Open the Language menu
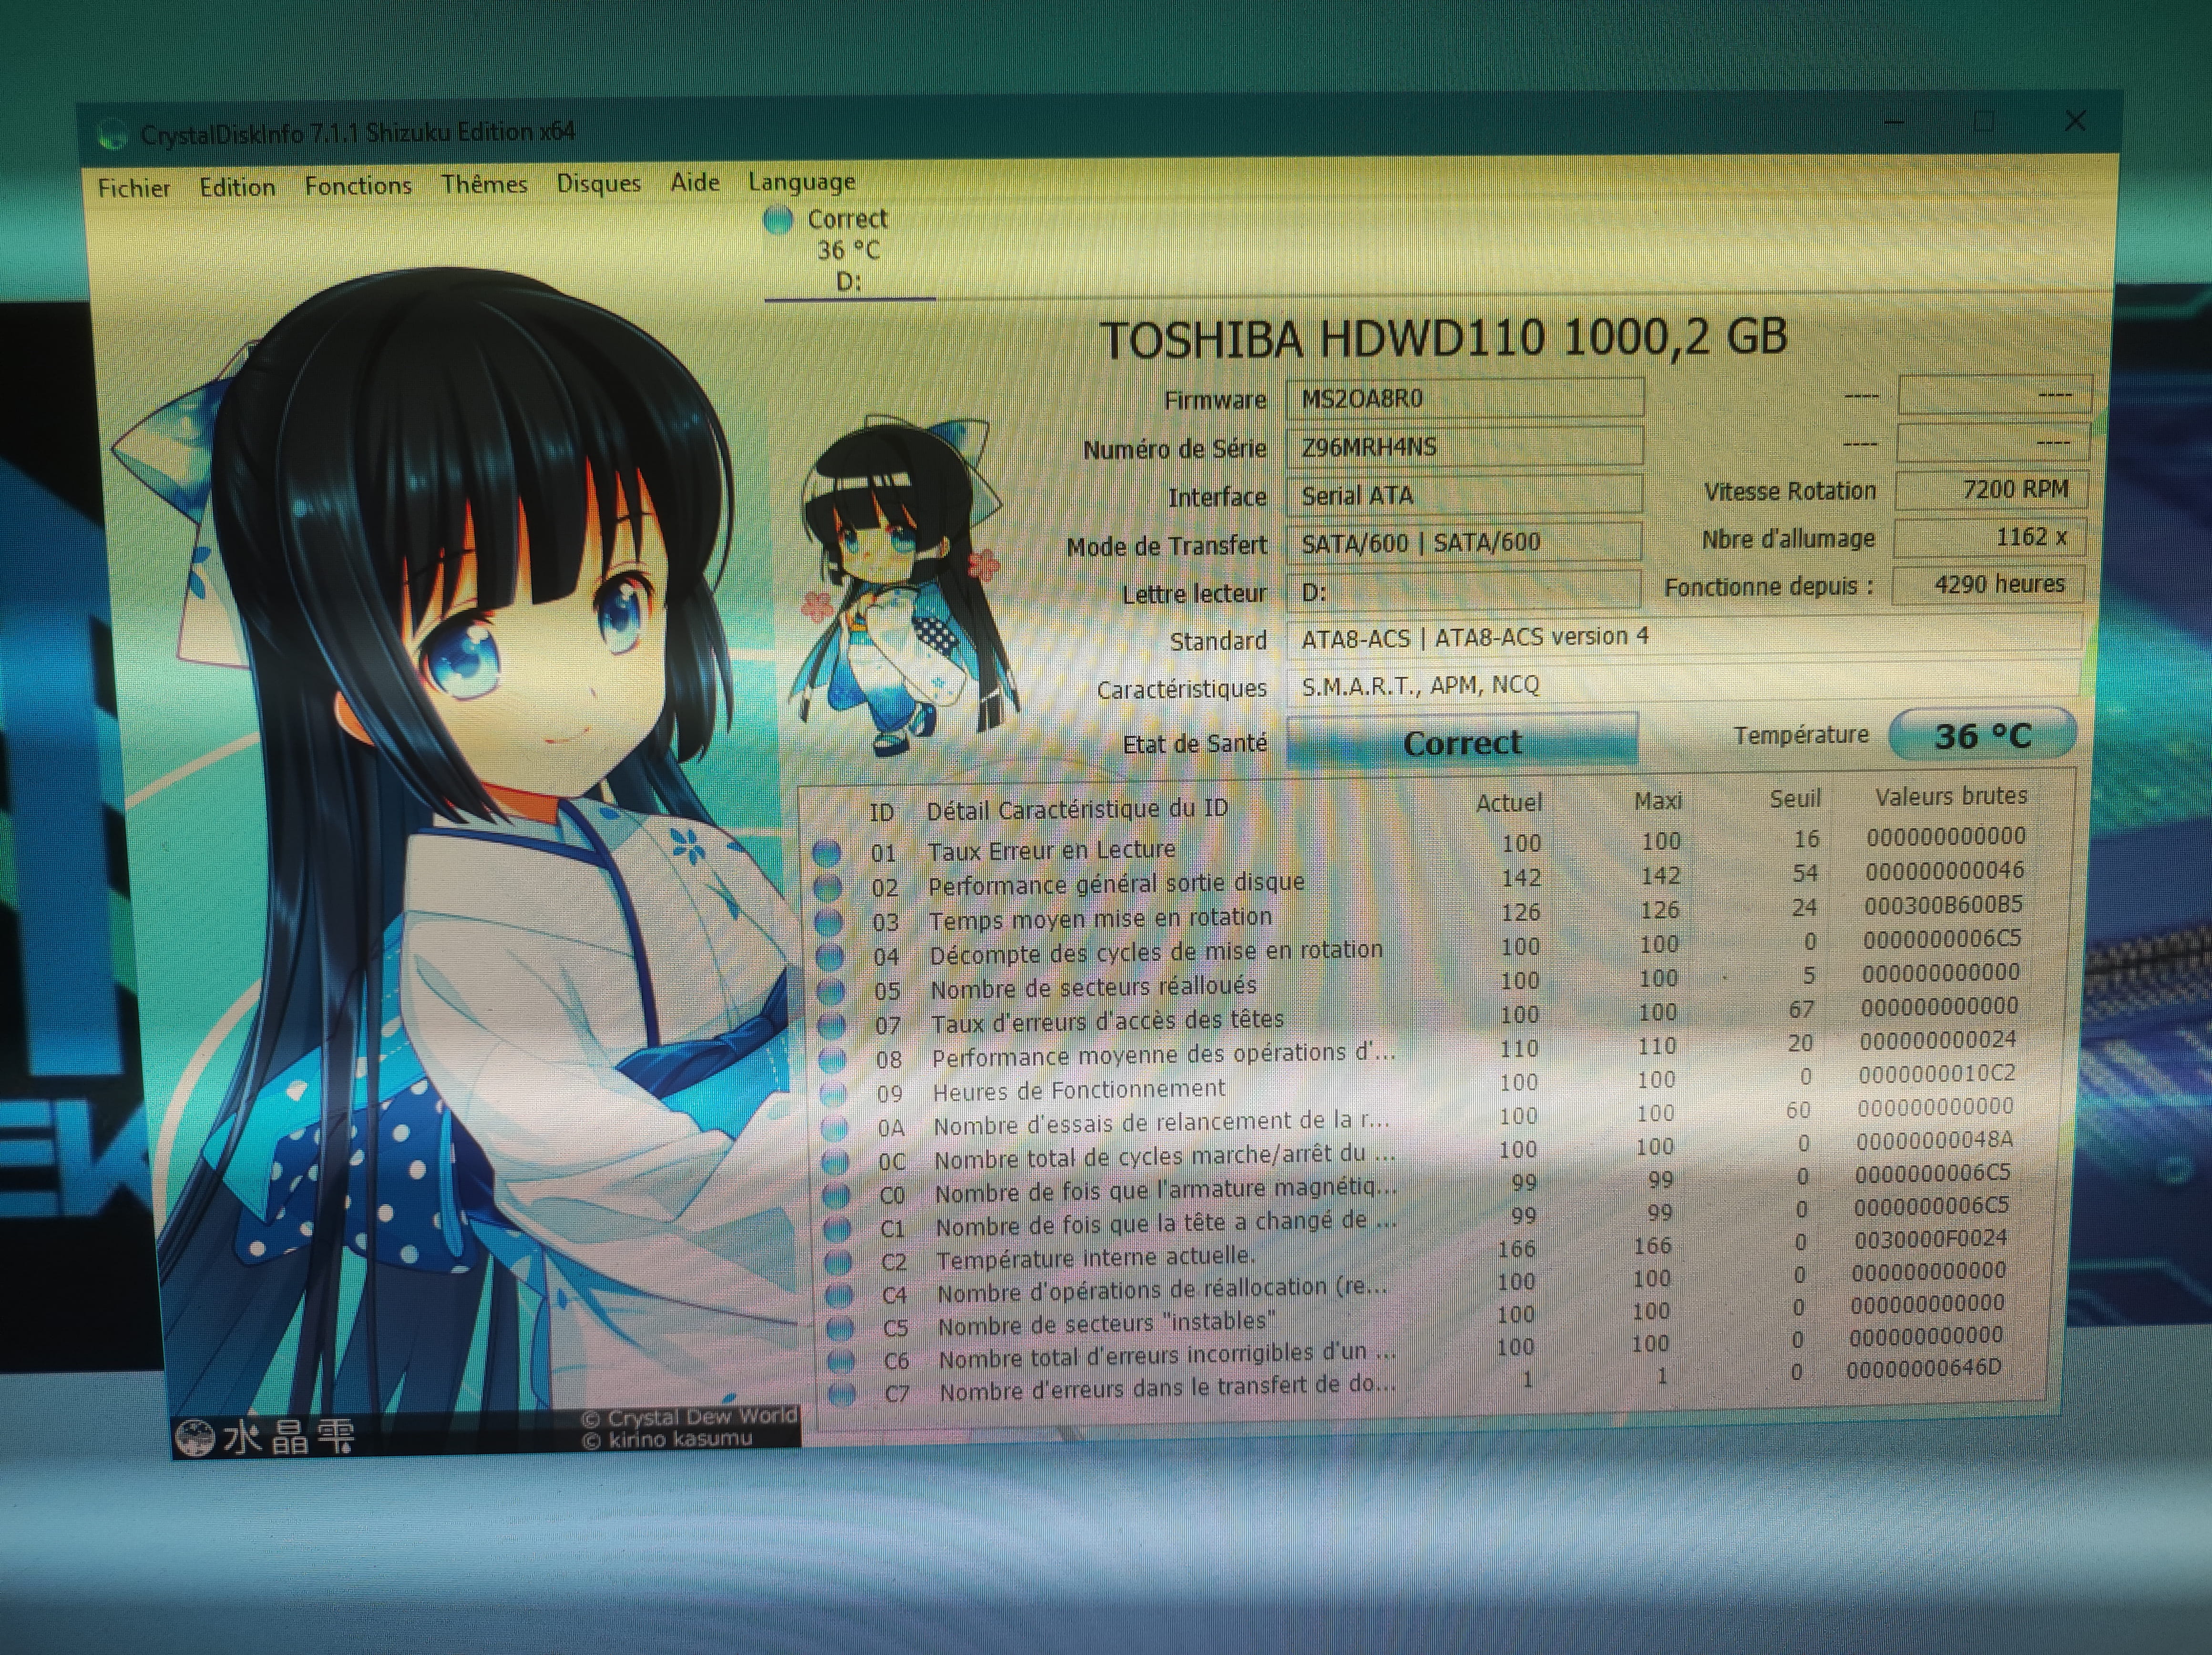 pos(802,182)
